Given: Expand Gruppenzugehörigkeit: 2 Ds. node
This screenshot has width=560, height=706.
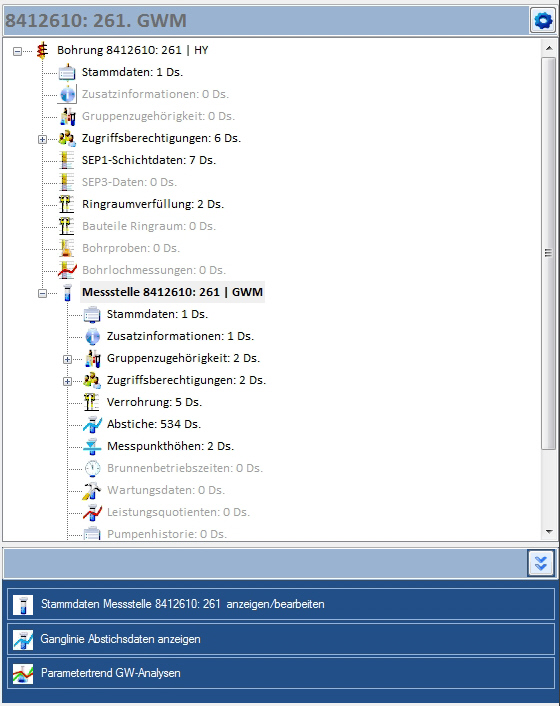Looking at the screenshot, I should point(67,359).
